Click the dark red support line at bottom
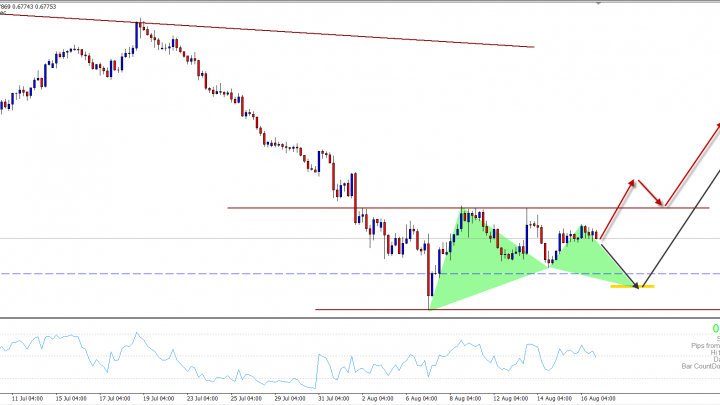 coord(500,309)
